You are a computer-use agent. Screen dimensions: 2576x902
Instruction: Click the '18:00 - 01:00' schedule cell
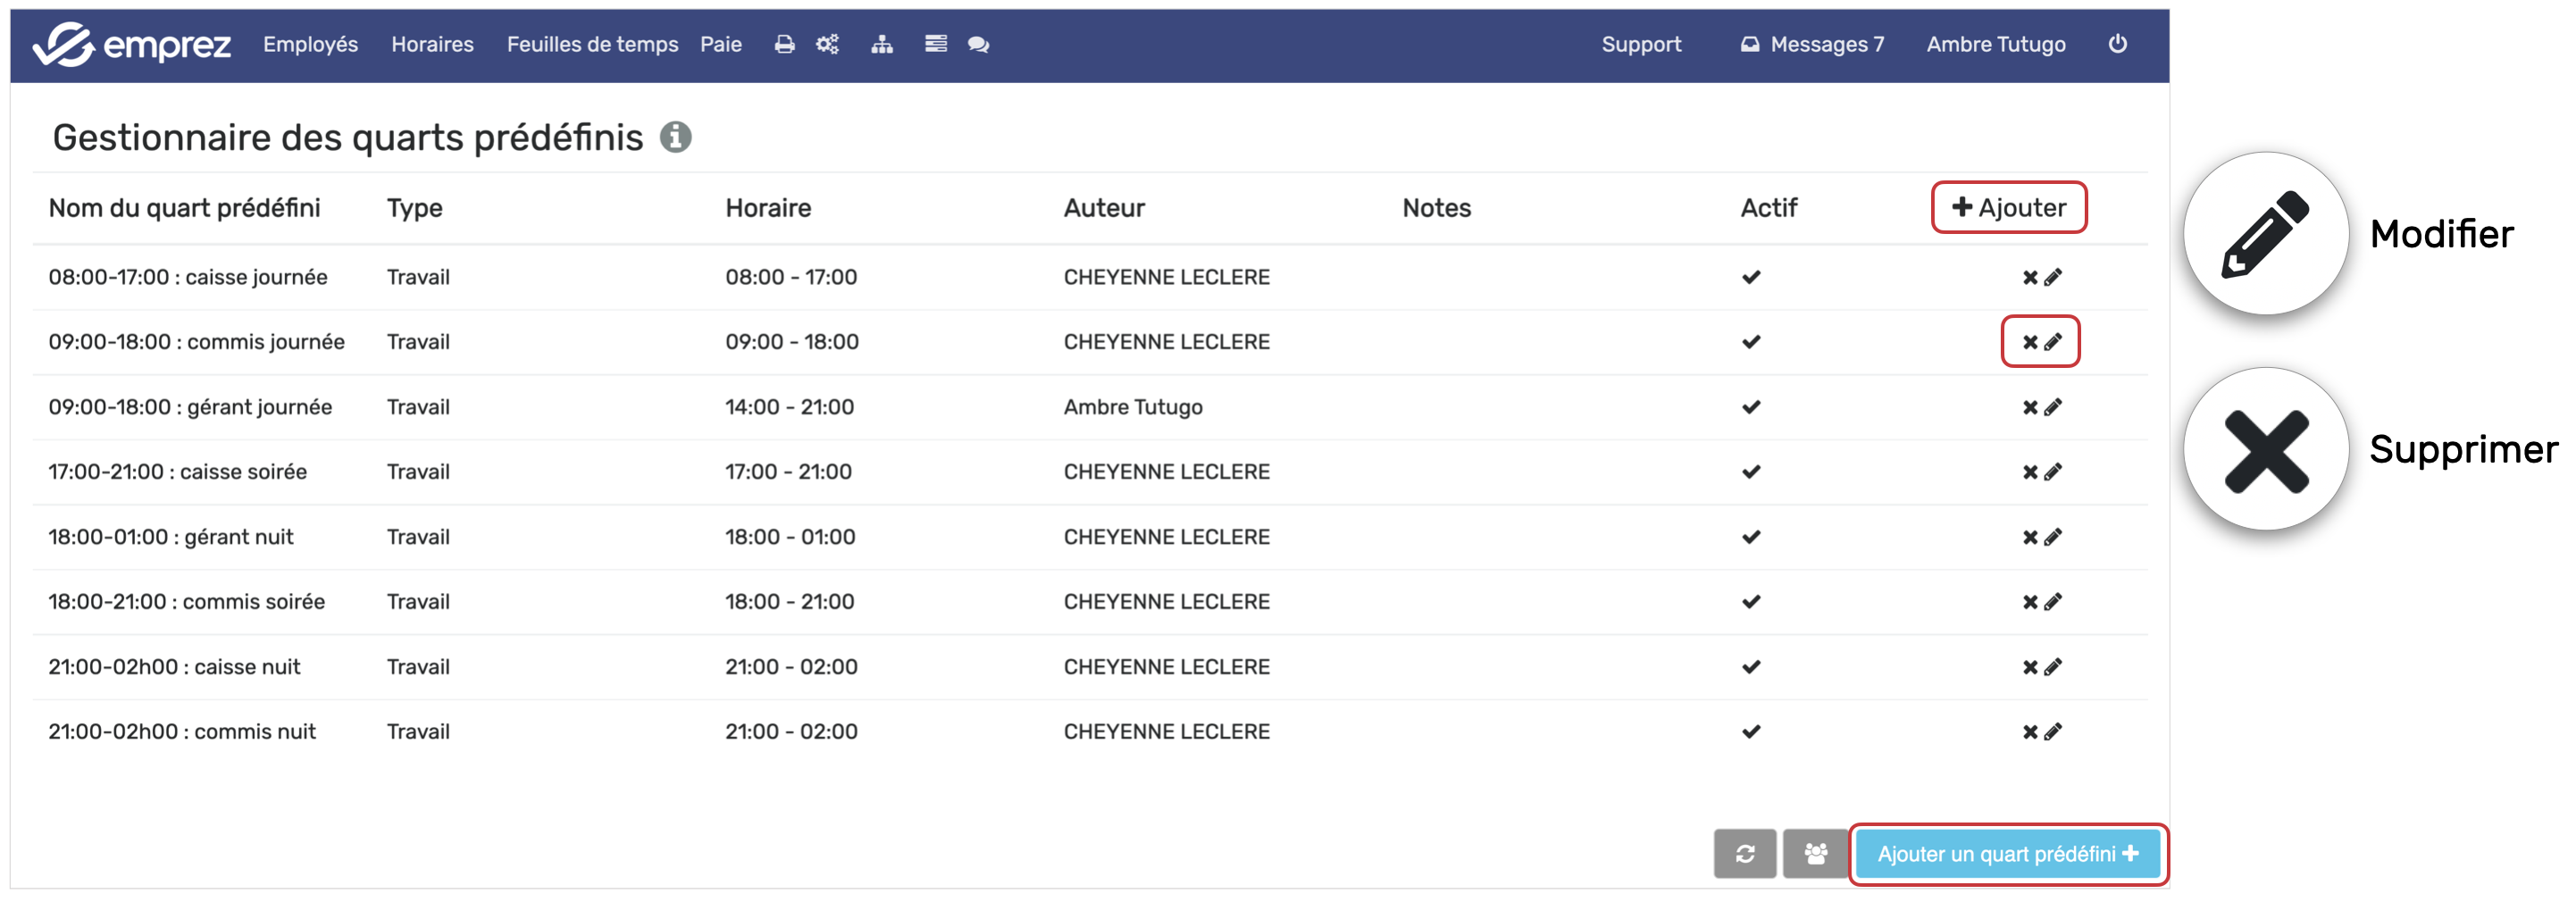pyautogui.click(x=790, y=537)
